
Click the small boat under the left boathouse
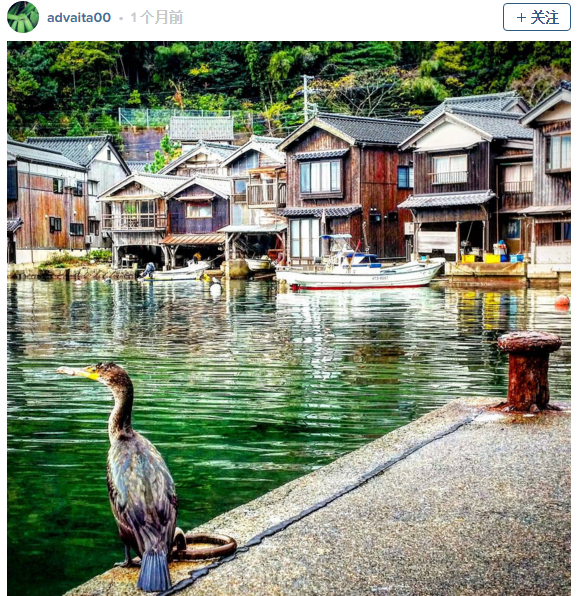pos(177,272)
